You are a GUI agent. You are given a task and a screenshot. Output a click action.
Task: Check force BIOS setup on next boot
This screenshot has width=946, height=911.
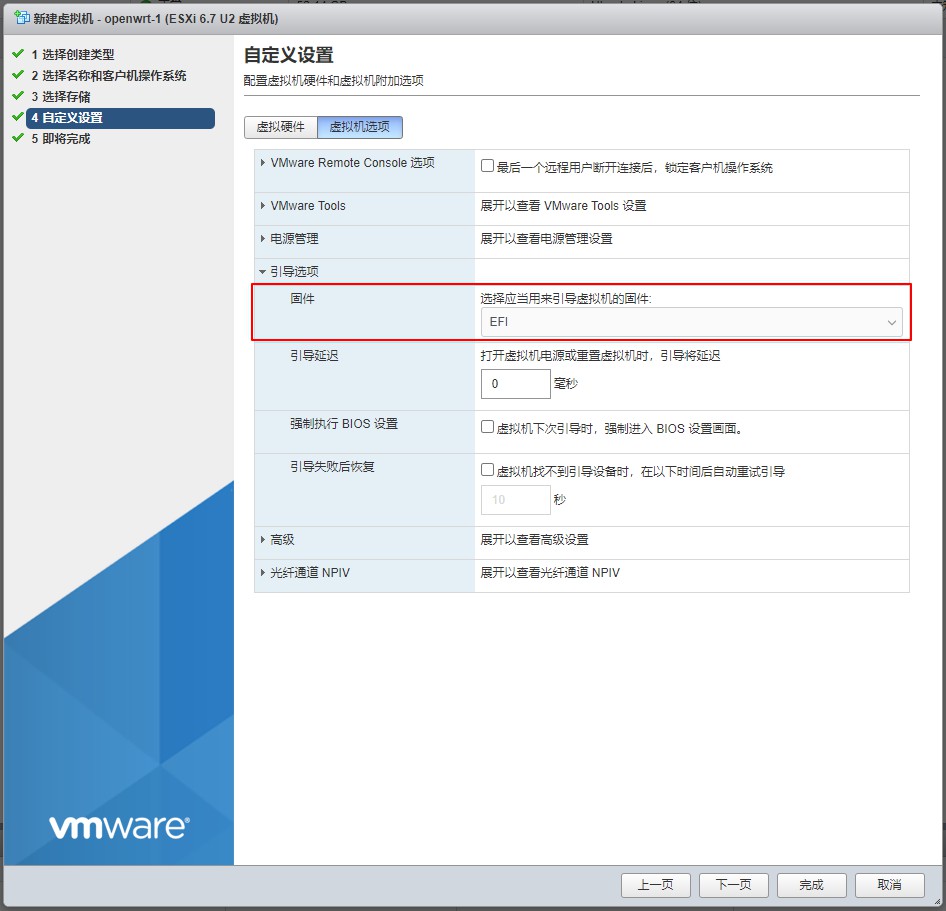point(488,427)
